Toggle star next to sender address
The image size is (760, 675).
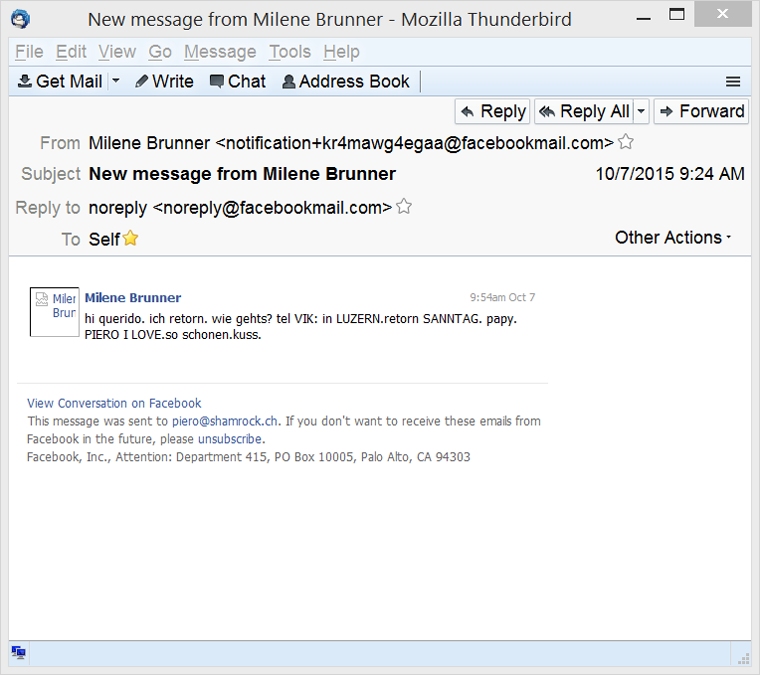(626, 142)
